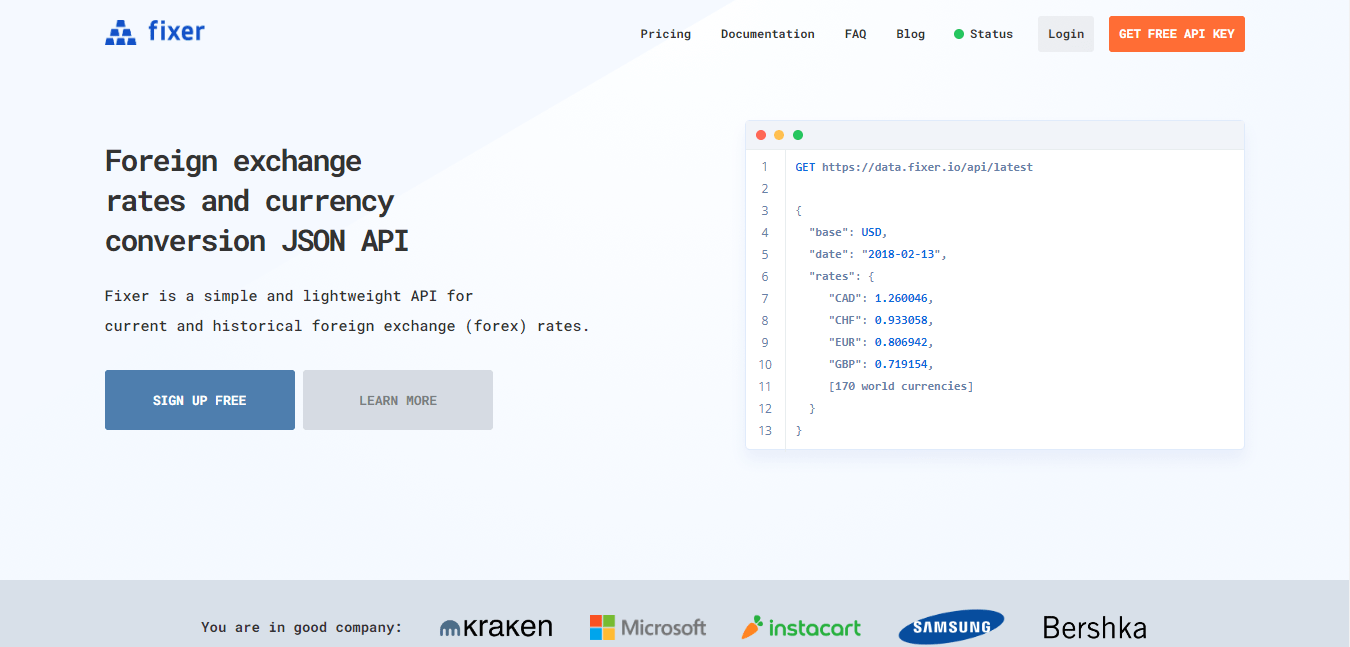Screen dimensions: 1350x647
Task: Open the Documentation menu item
Action: pyautogui.click(x=767, y=34)
